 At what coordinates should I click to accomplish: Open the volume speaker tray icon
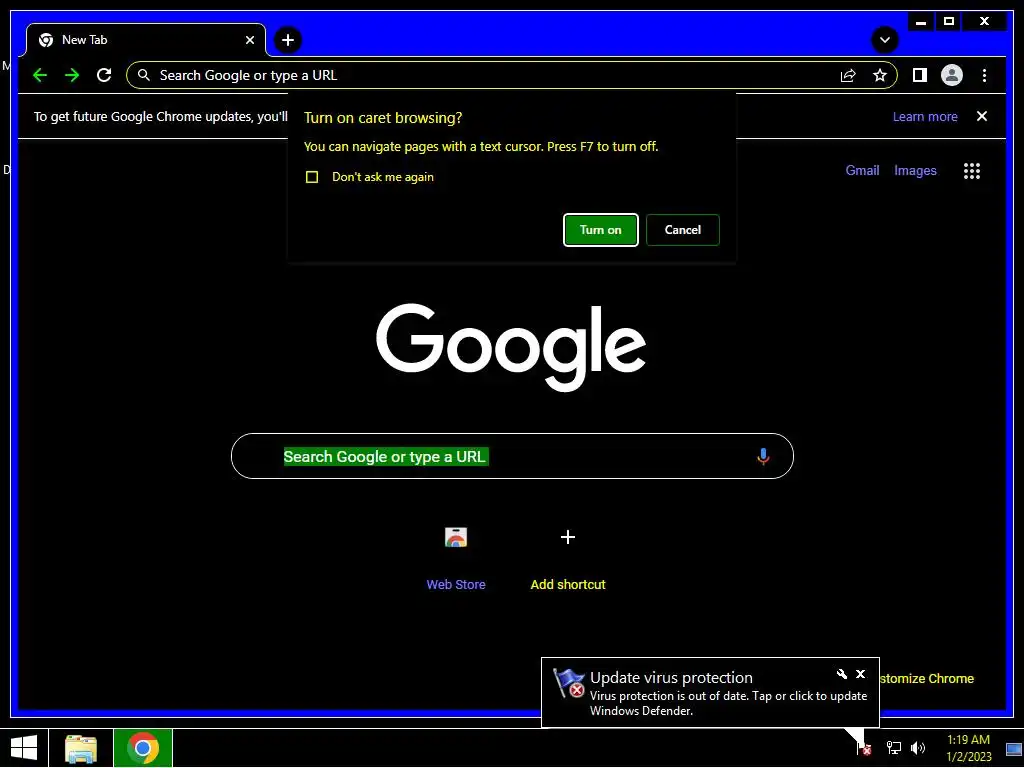point(918,748)
